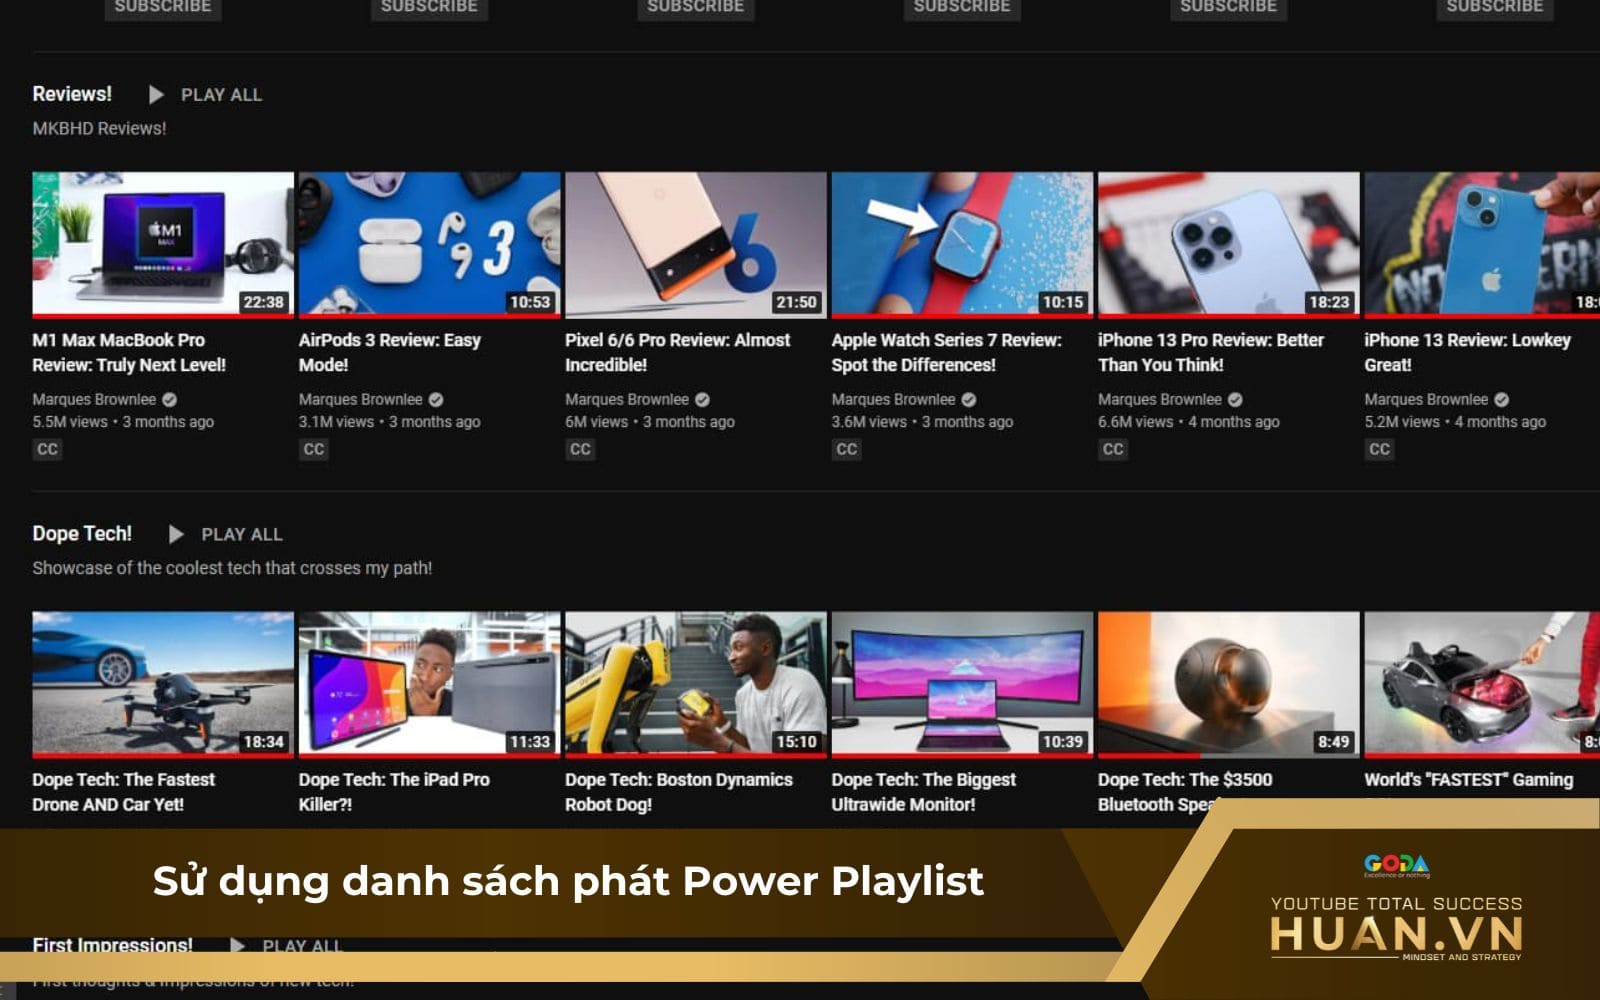This screenshot has height=1000, width=1600.
Task: Click 15:10 duration badge on robot dog thumbnail
Action: pyautogui.click(x=797, y=742)
